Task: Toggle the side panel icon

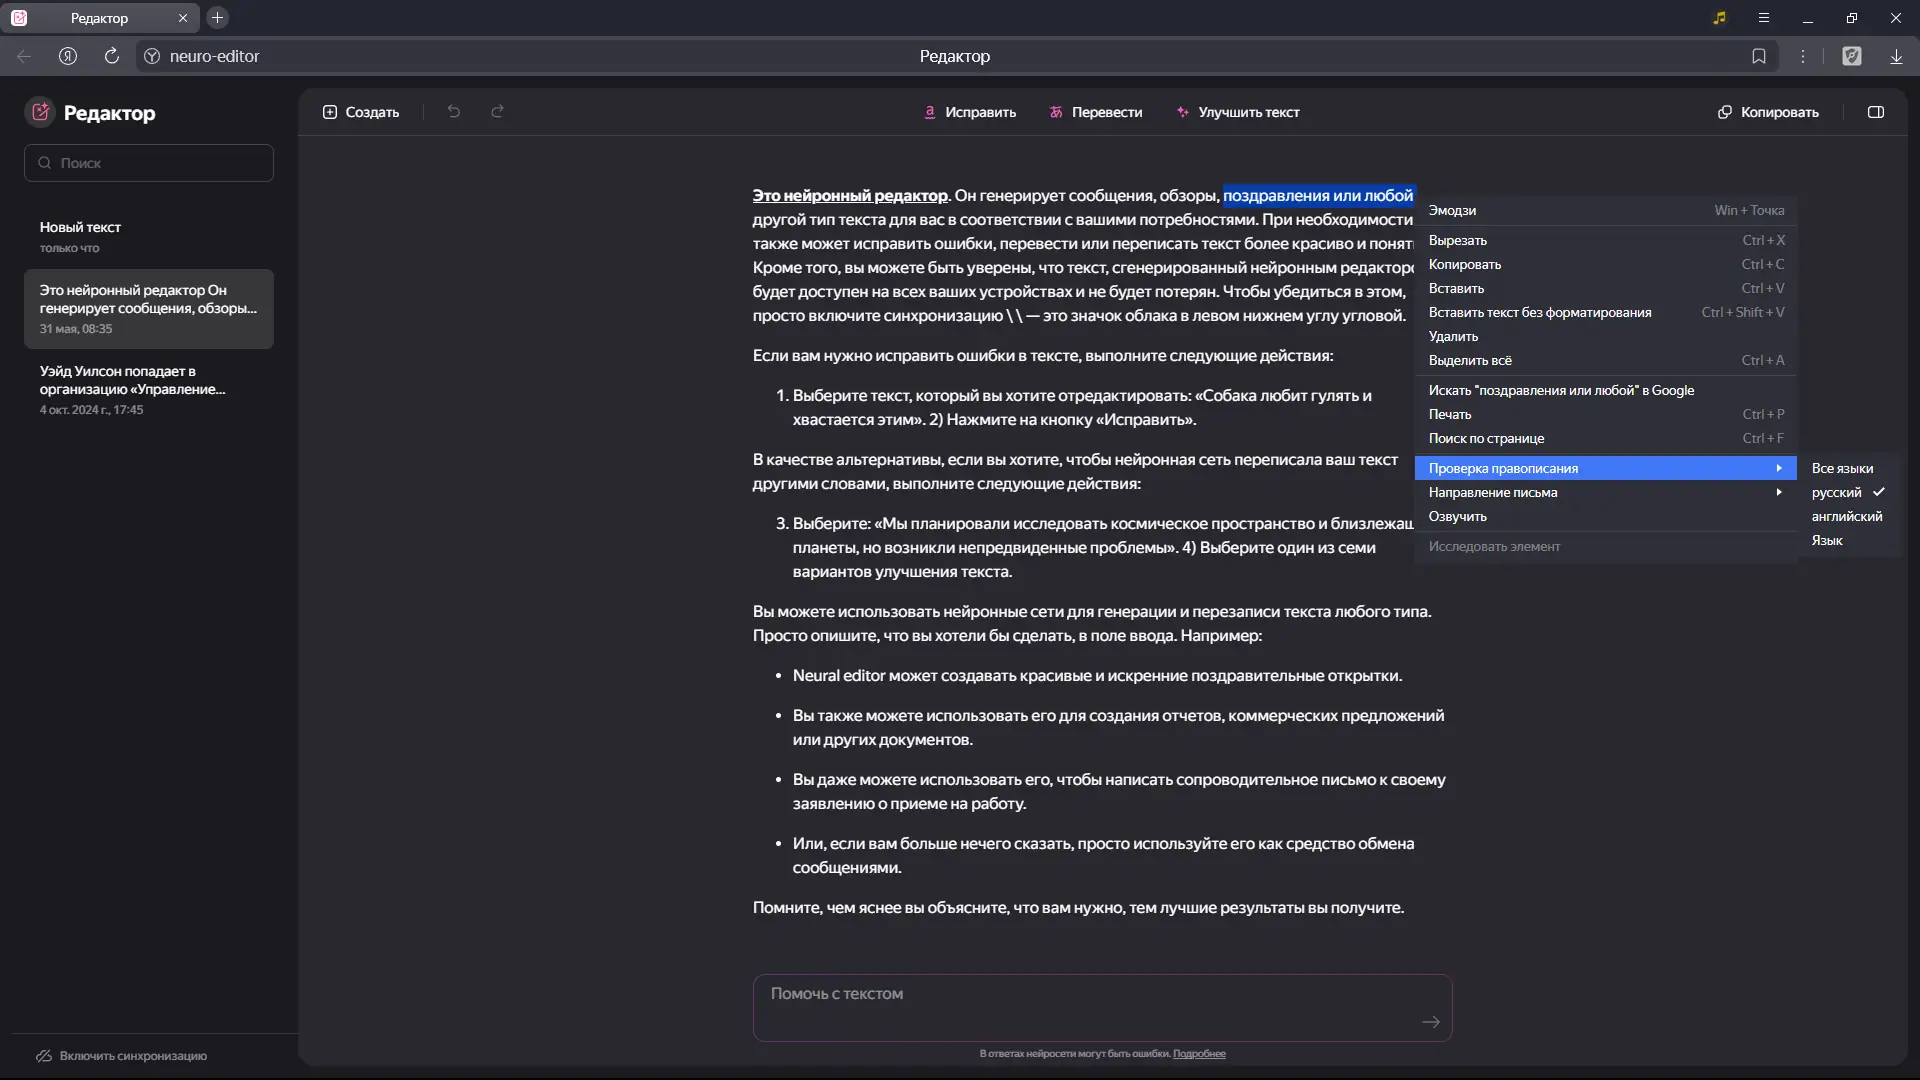Action: pyautogui.click(x=1876, y=112)
